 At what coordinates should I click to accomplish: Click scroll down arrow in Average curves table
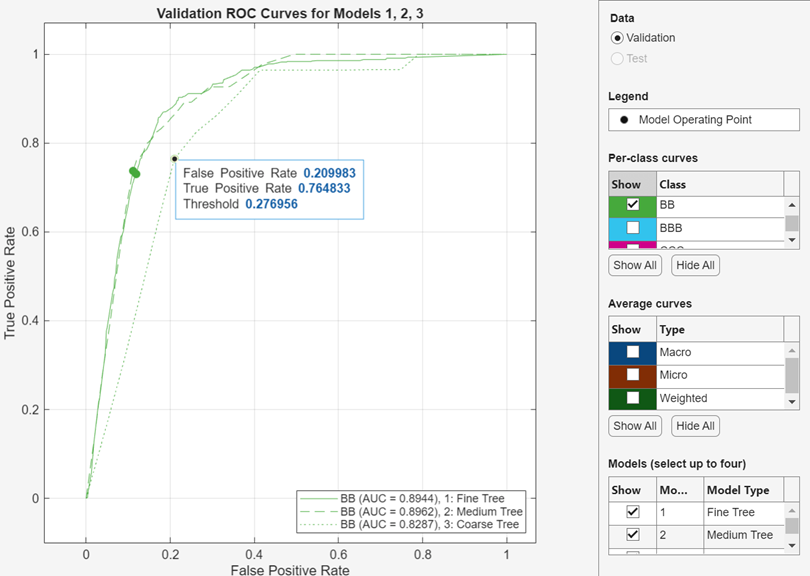point(792,402)
